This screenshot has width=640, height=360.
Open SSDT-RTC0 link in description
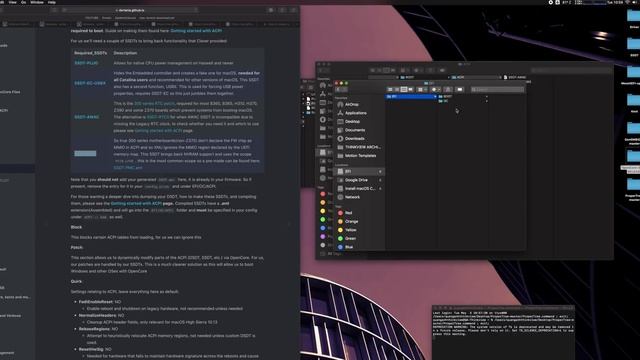click(x=158, y=117)
